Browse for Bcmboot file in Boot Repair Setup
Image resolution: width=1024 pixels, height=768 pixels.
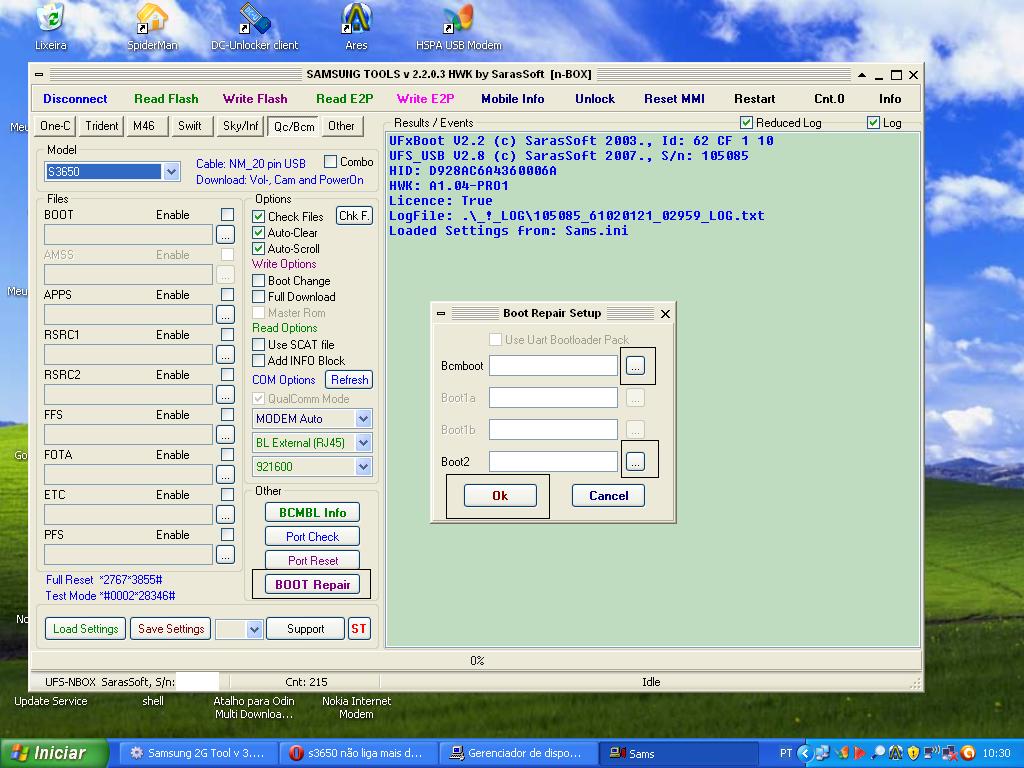pos(635,365)
